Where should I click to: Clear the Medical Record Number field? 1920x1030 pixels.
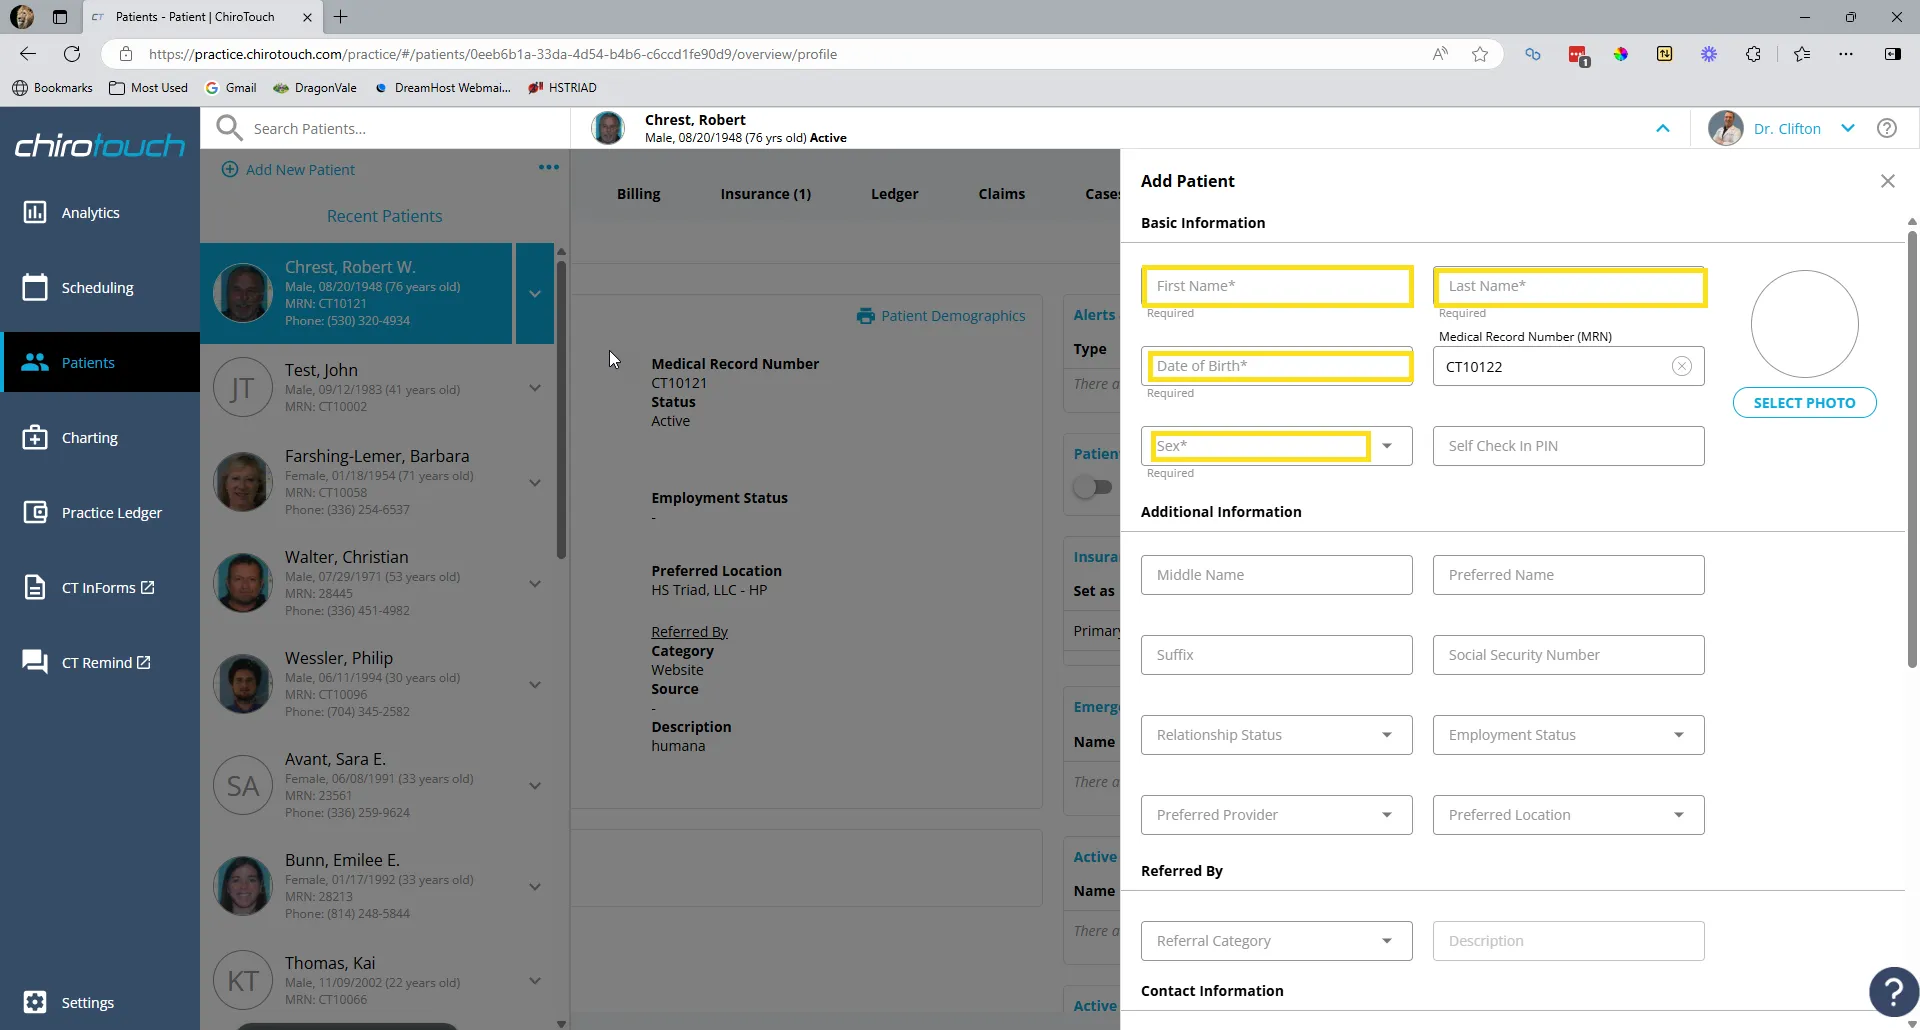(1682, 366)
